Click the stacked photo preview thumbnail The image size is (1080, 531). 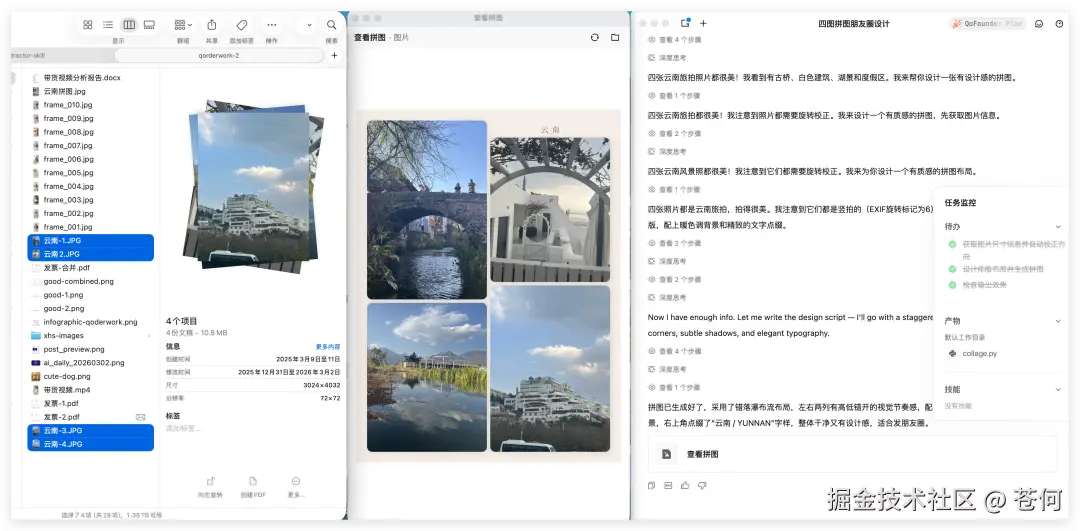coord(253,186)
